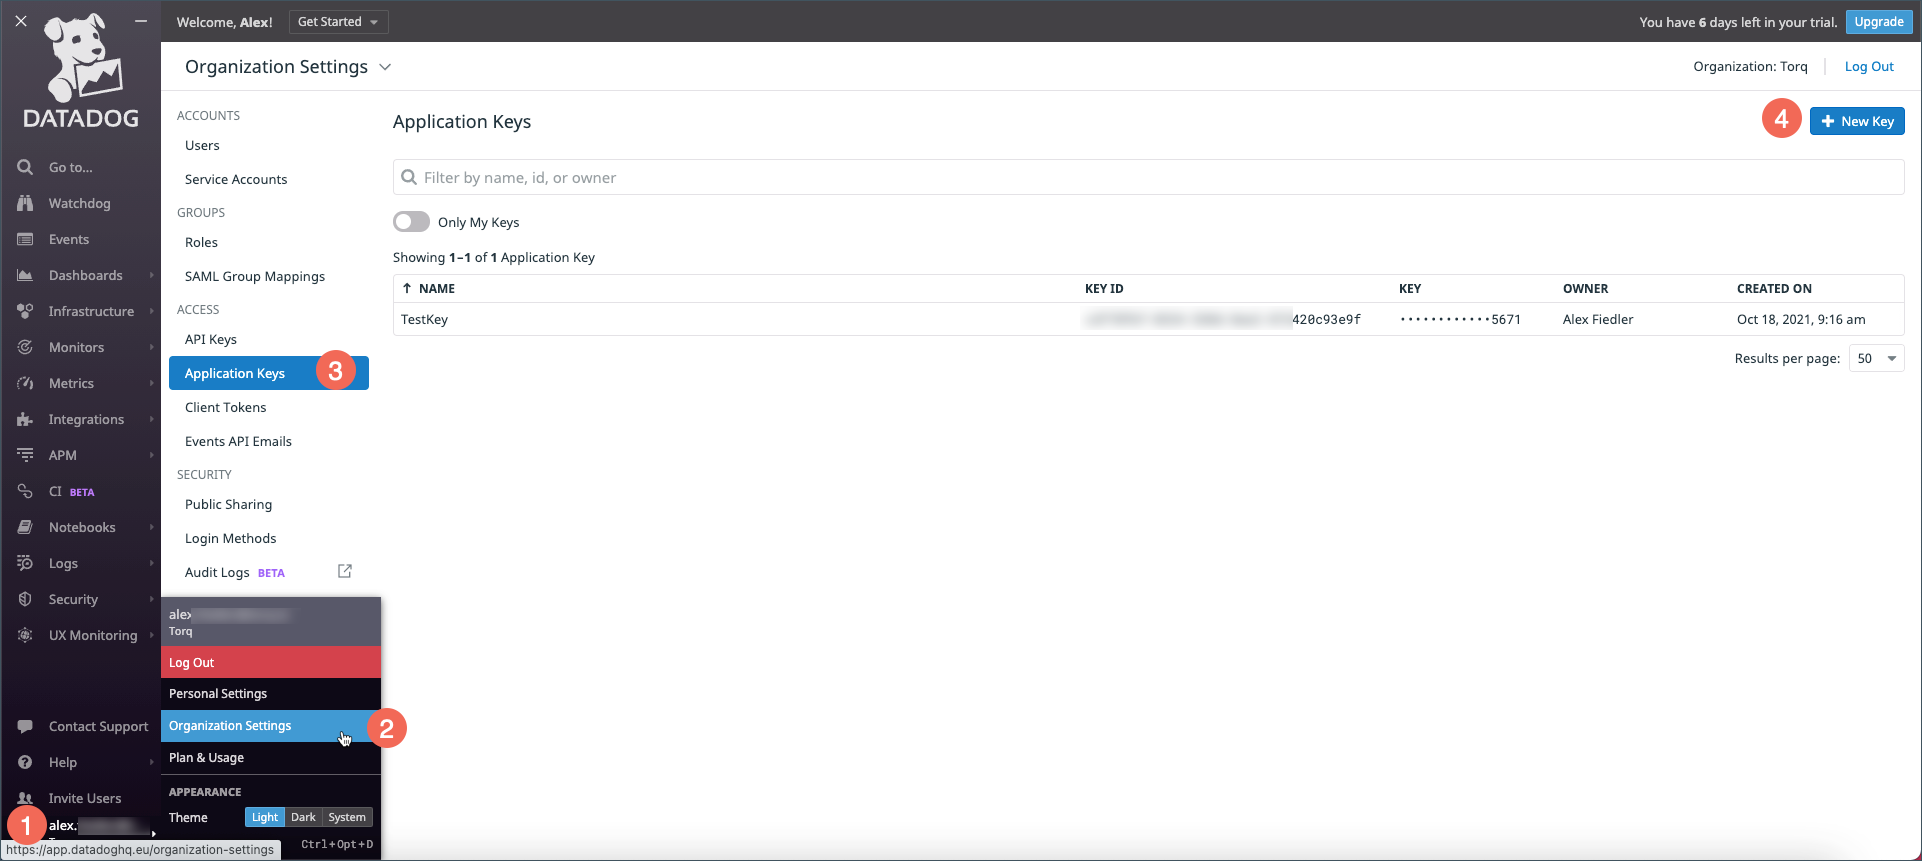Open Roles settings page
Screen dimensions: 1922x861
[x=201, y=242]
